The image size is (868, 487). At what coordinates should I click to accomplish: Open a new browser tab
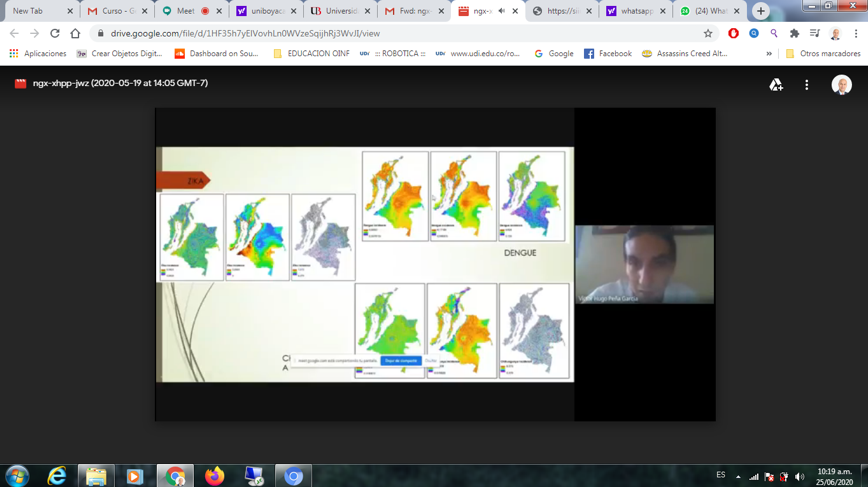(x=761, y=11)
